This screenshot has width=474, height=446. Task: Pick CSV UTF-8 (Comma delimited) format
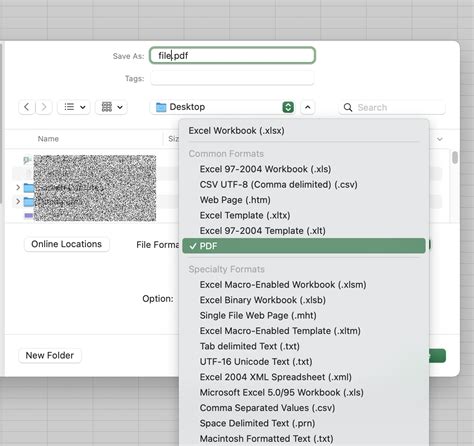pyautogui.click(x=304, y=184)
